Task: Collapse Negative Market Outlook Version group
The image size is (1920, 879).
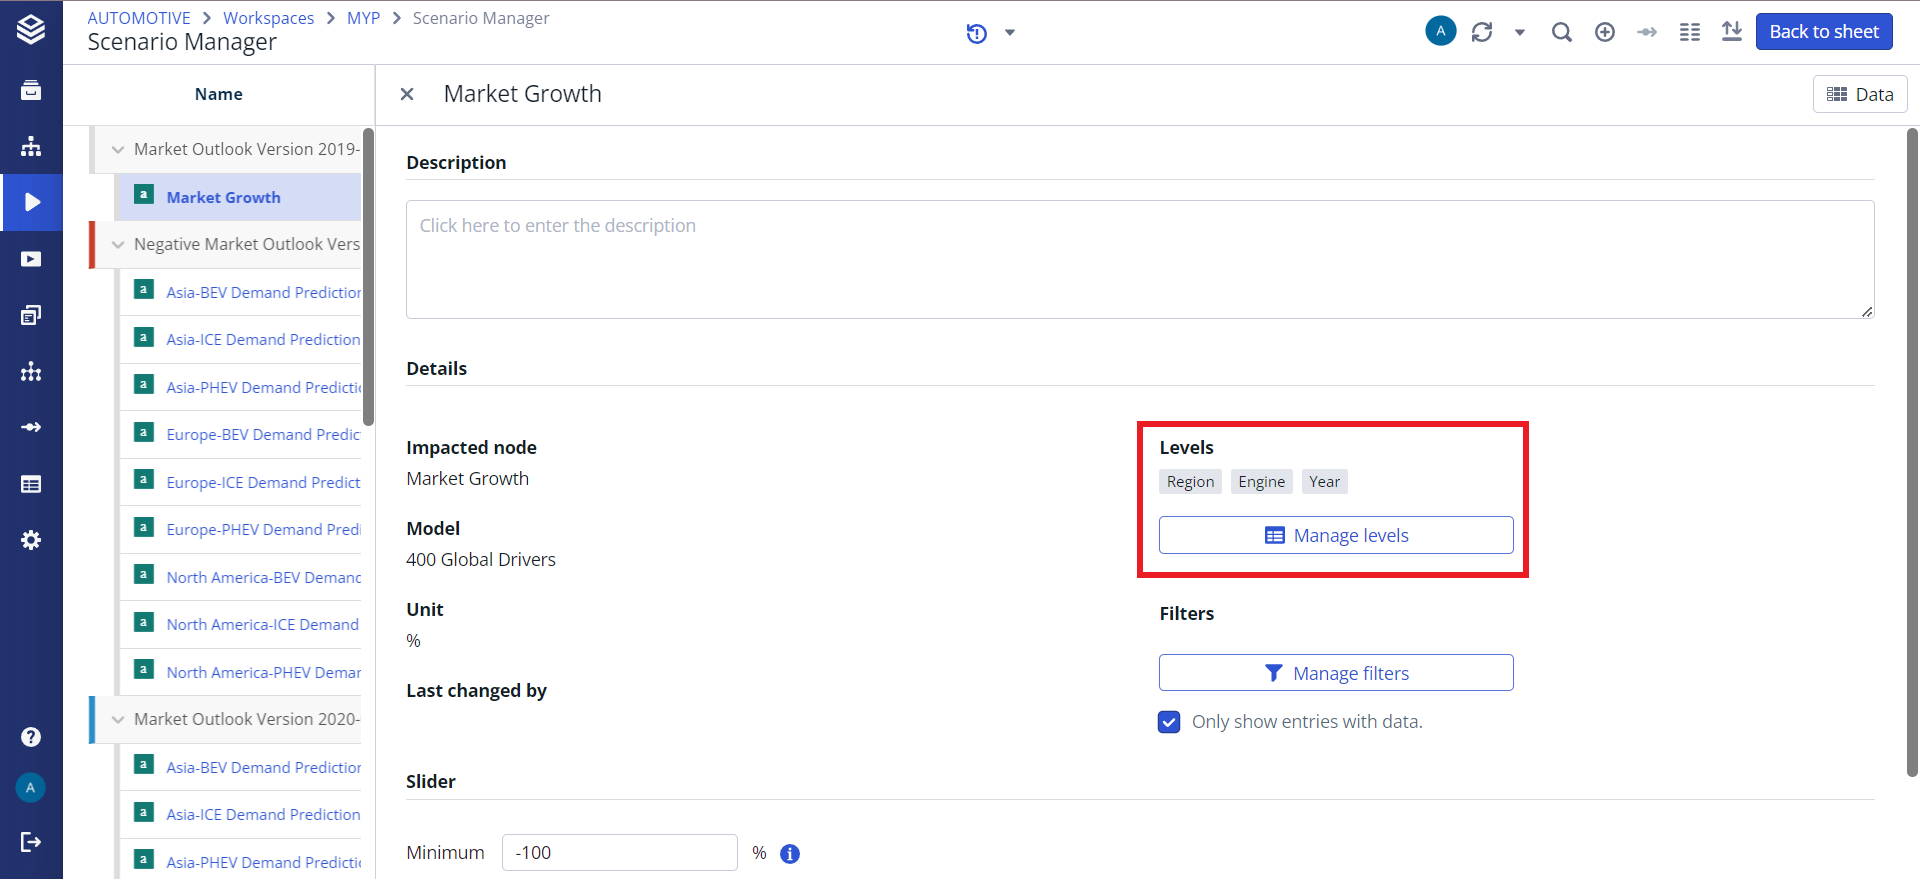Action: tap(118, 245)
